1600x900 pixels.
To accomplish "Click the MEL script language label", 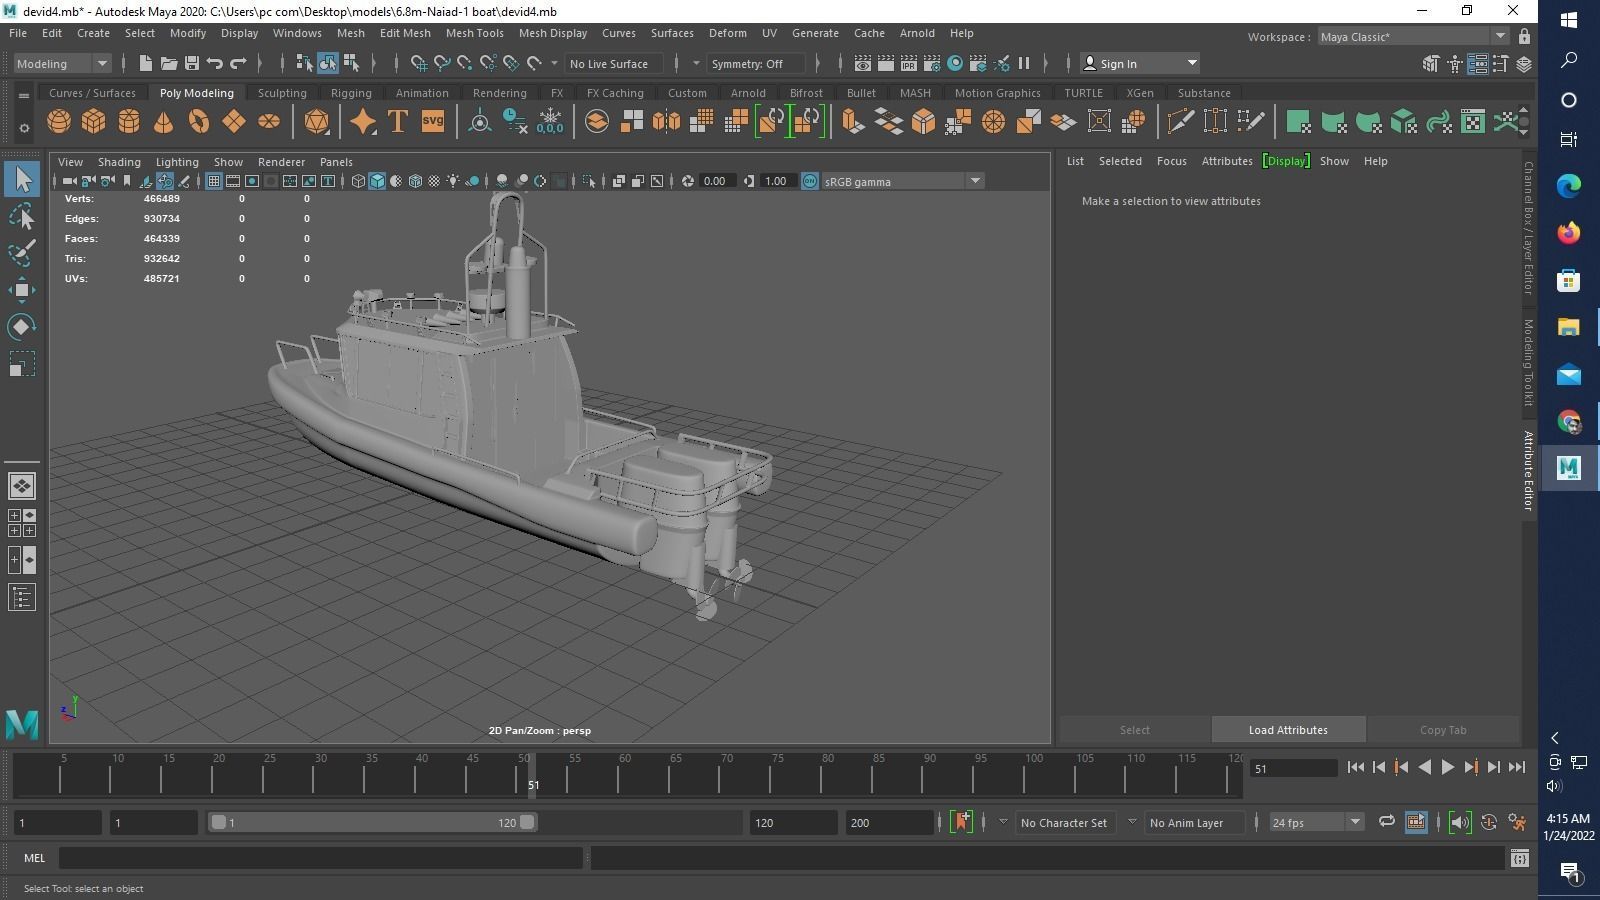I will point(34,857).
